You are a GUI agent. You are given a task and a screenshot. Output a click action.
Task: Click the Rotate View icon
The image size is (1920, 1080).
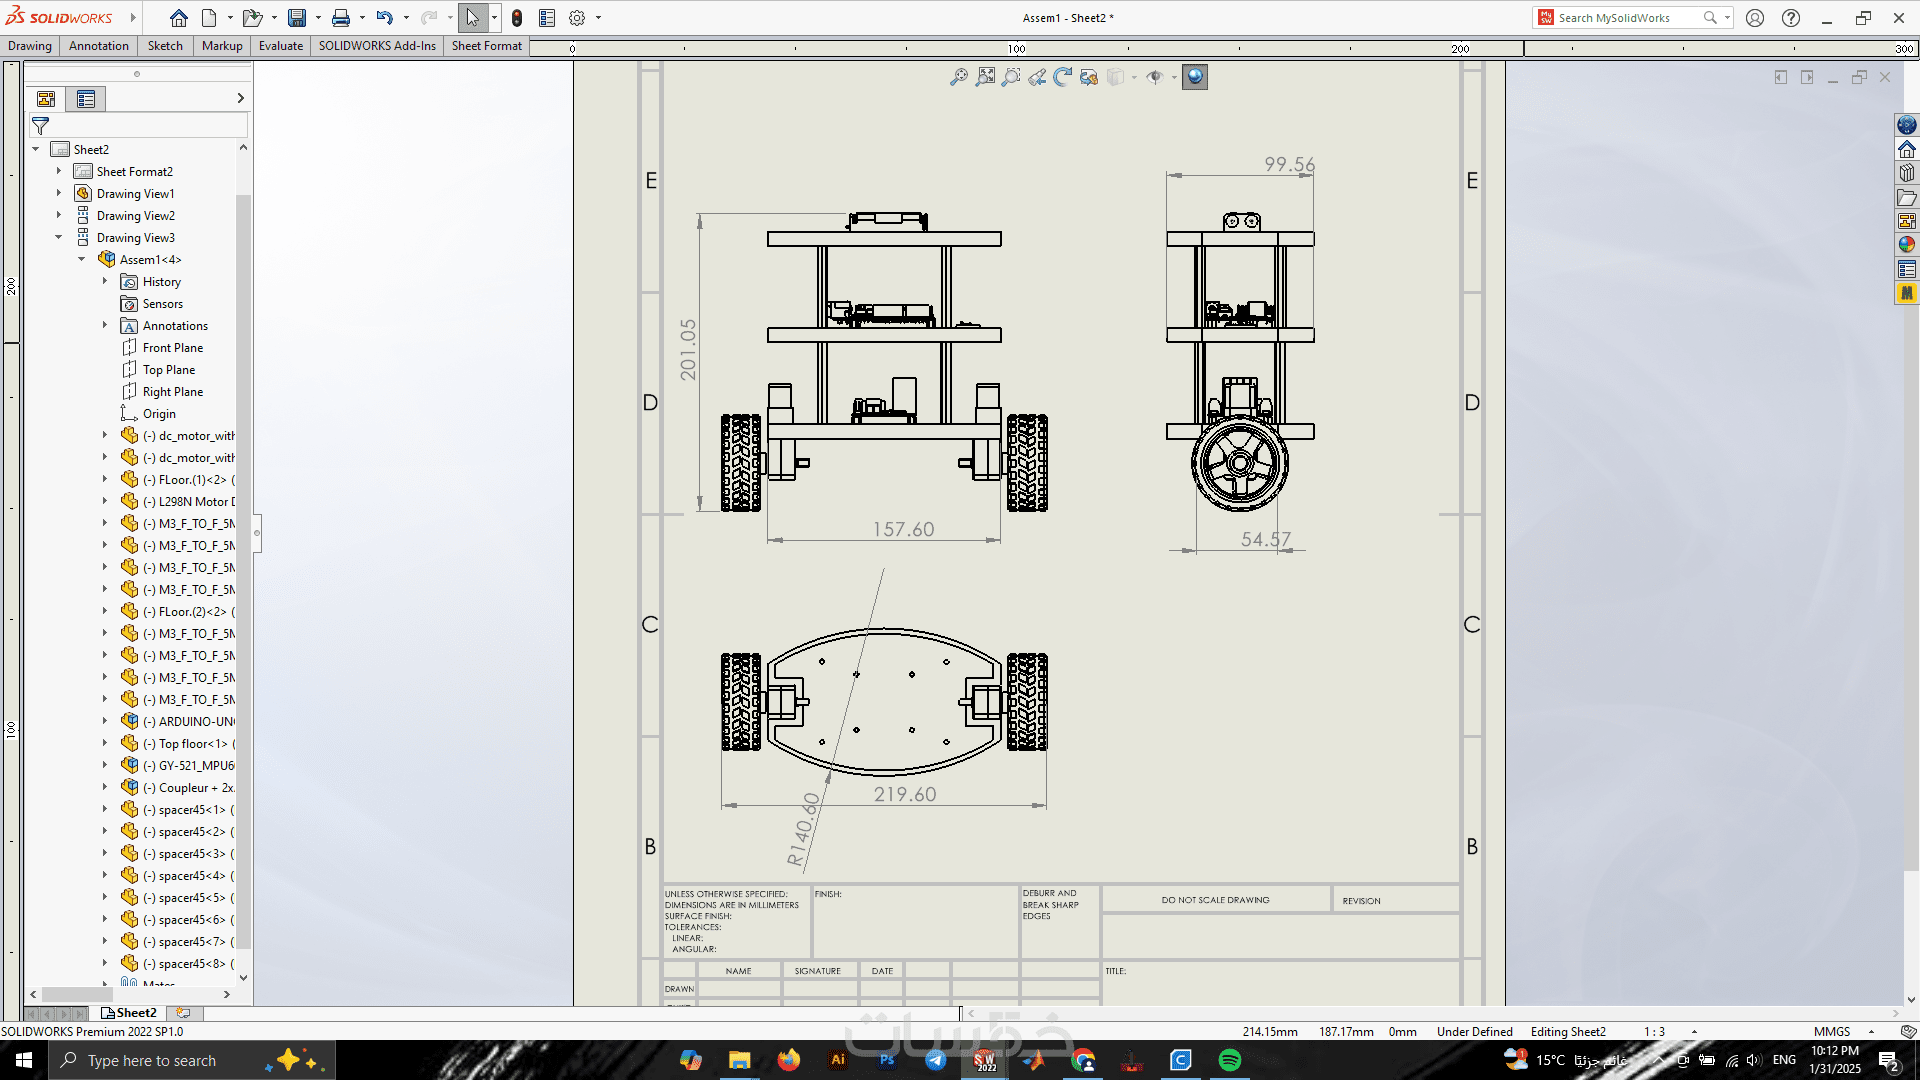pyautogui.click(x=1062, y=77)
